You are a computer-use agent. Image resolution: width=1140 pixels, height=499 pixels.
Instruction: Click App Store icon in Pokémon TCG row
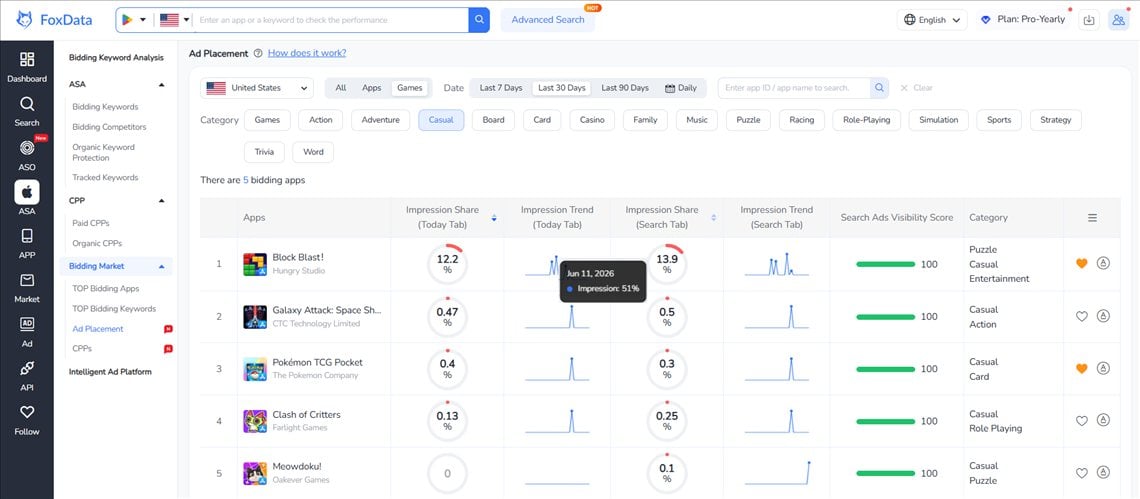click(1103, 369)
